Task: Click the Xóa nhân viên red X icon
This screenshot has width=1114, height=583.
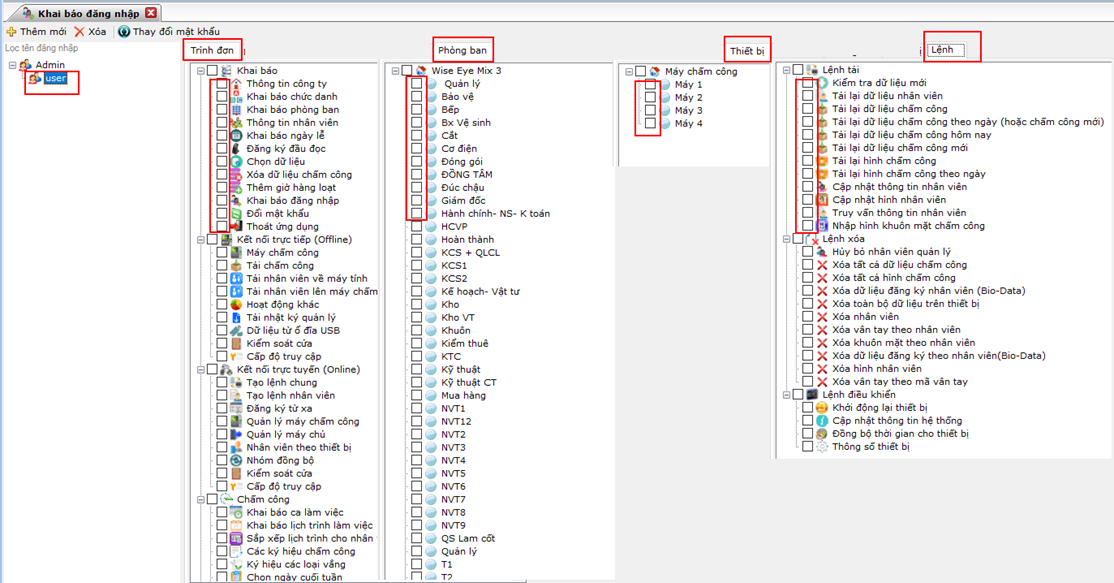Action: [822, 317]
